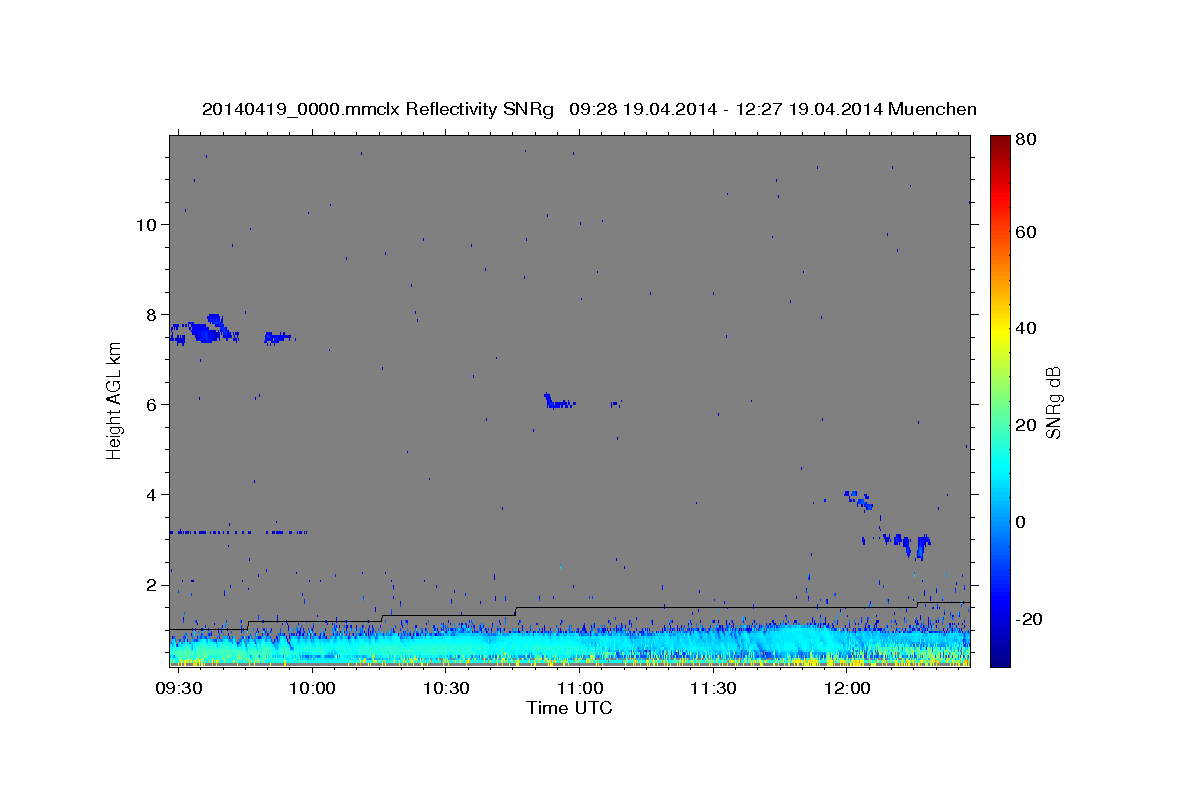
Task: Click the 12:00 time tick label
Action: (847, 689)
